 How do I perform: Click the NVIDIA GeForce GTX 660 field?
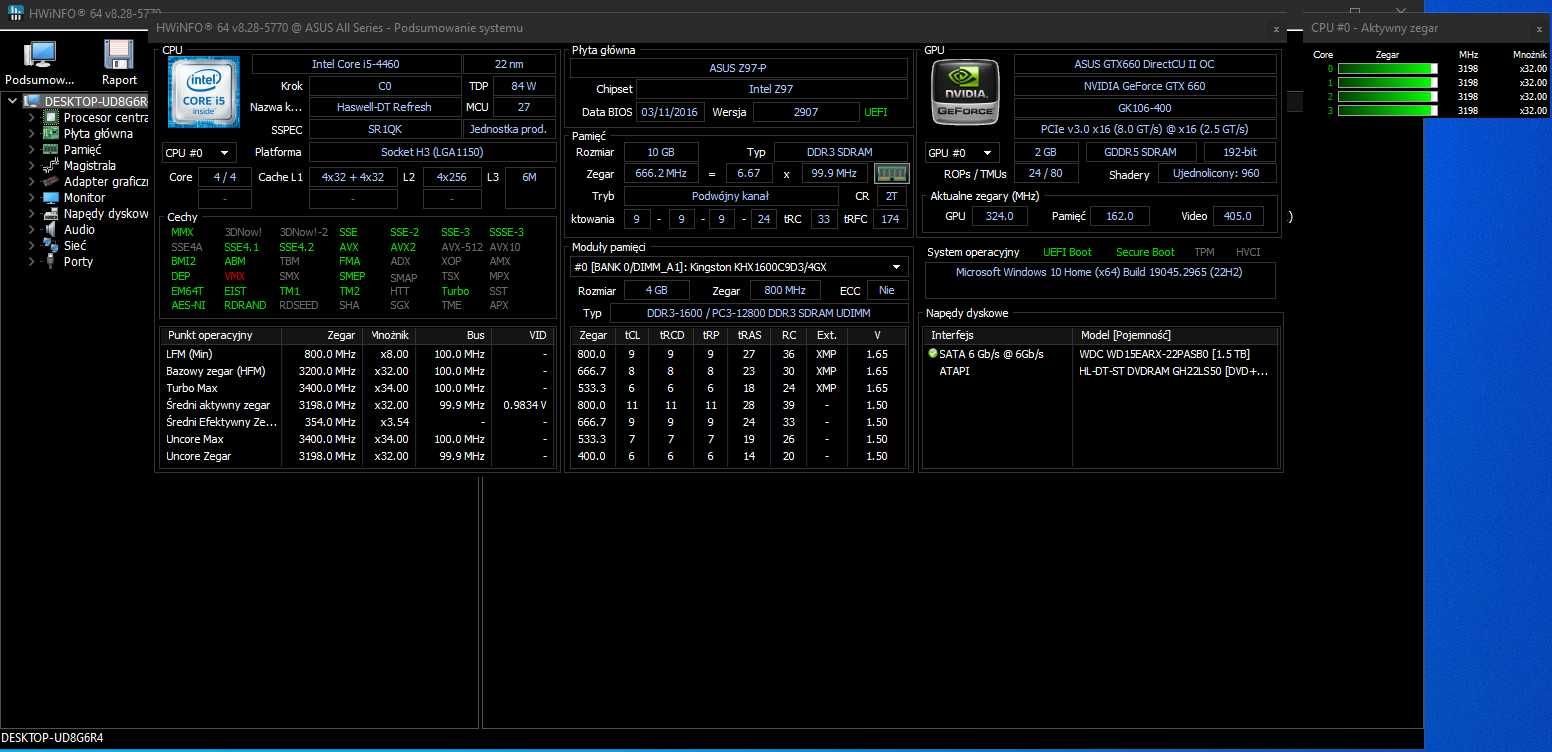(x=1145, y=86)
